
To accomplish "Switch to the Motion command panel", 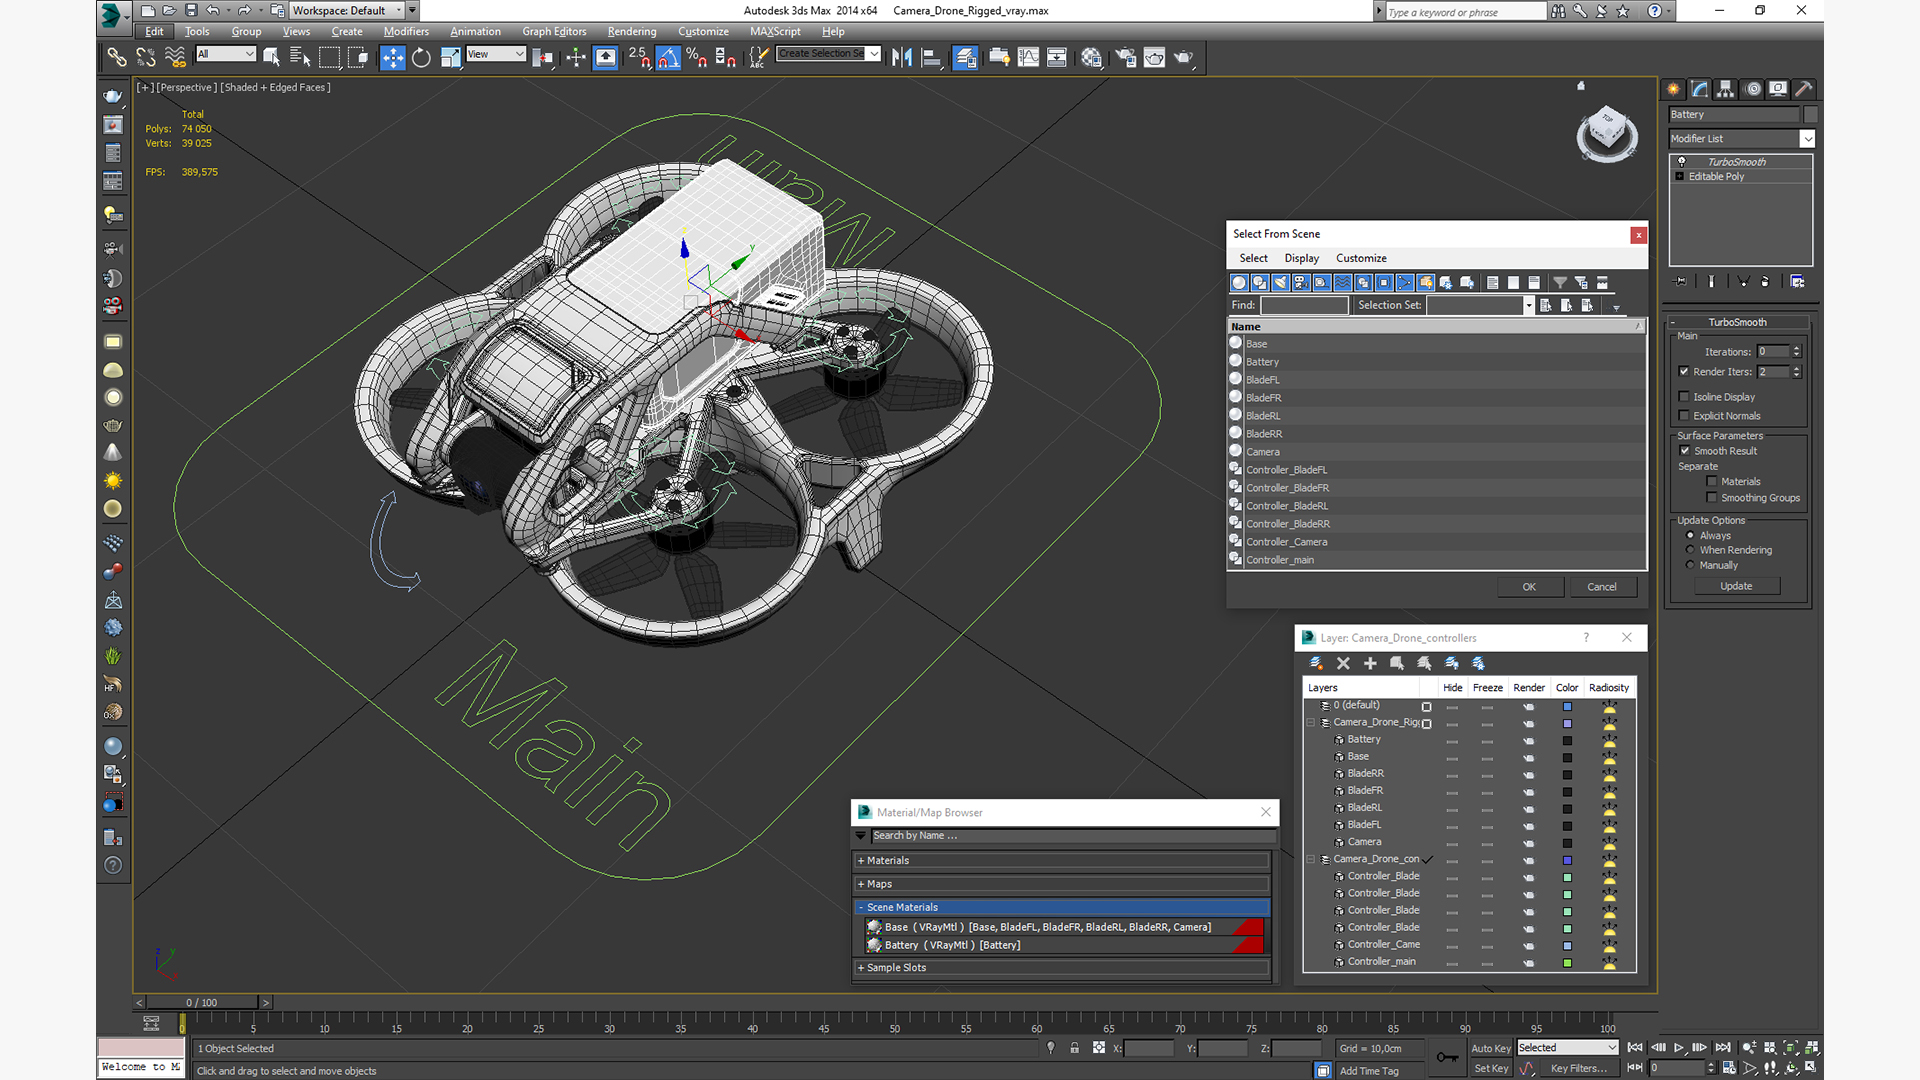I will (1752, 89).
